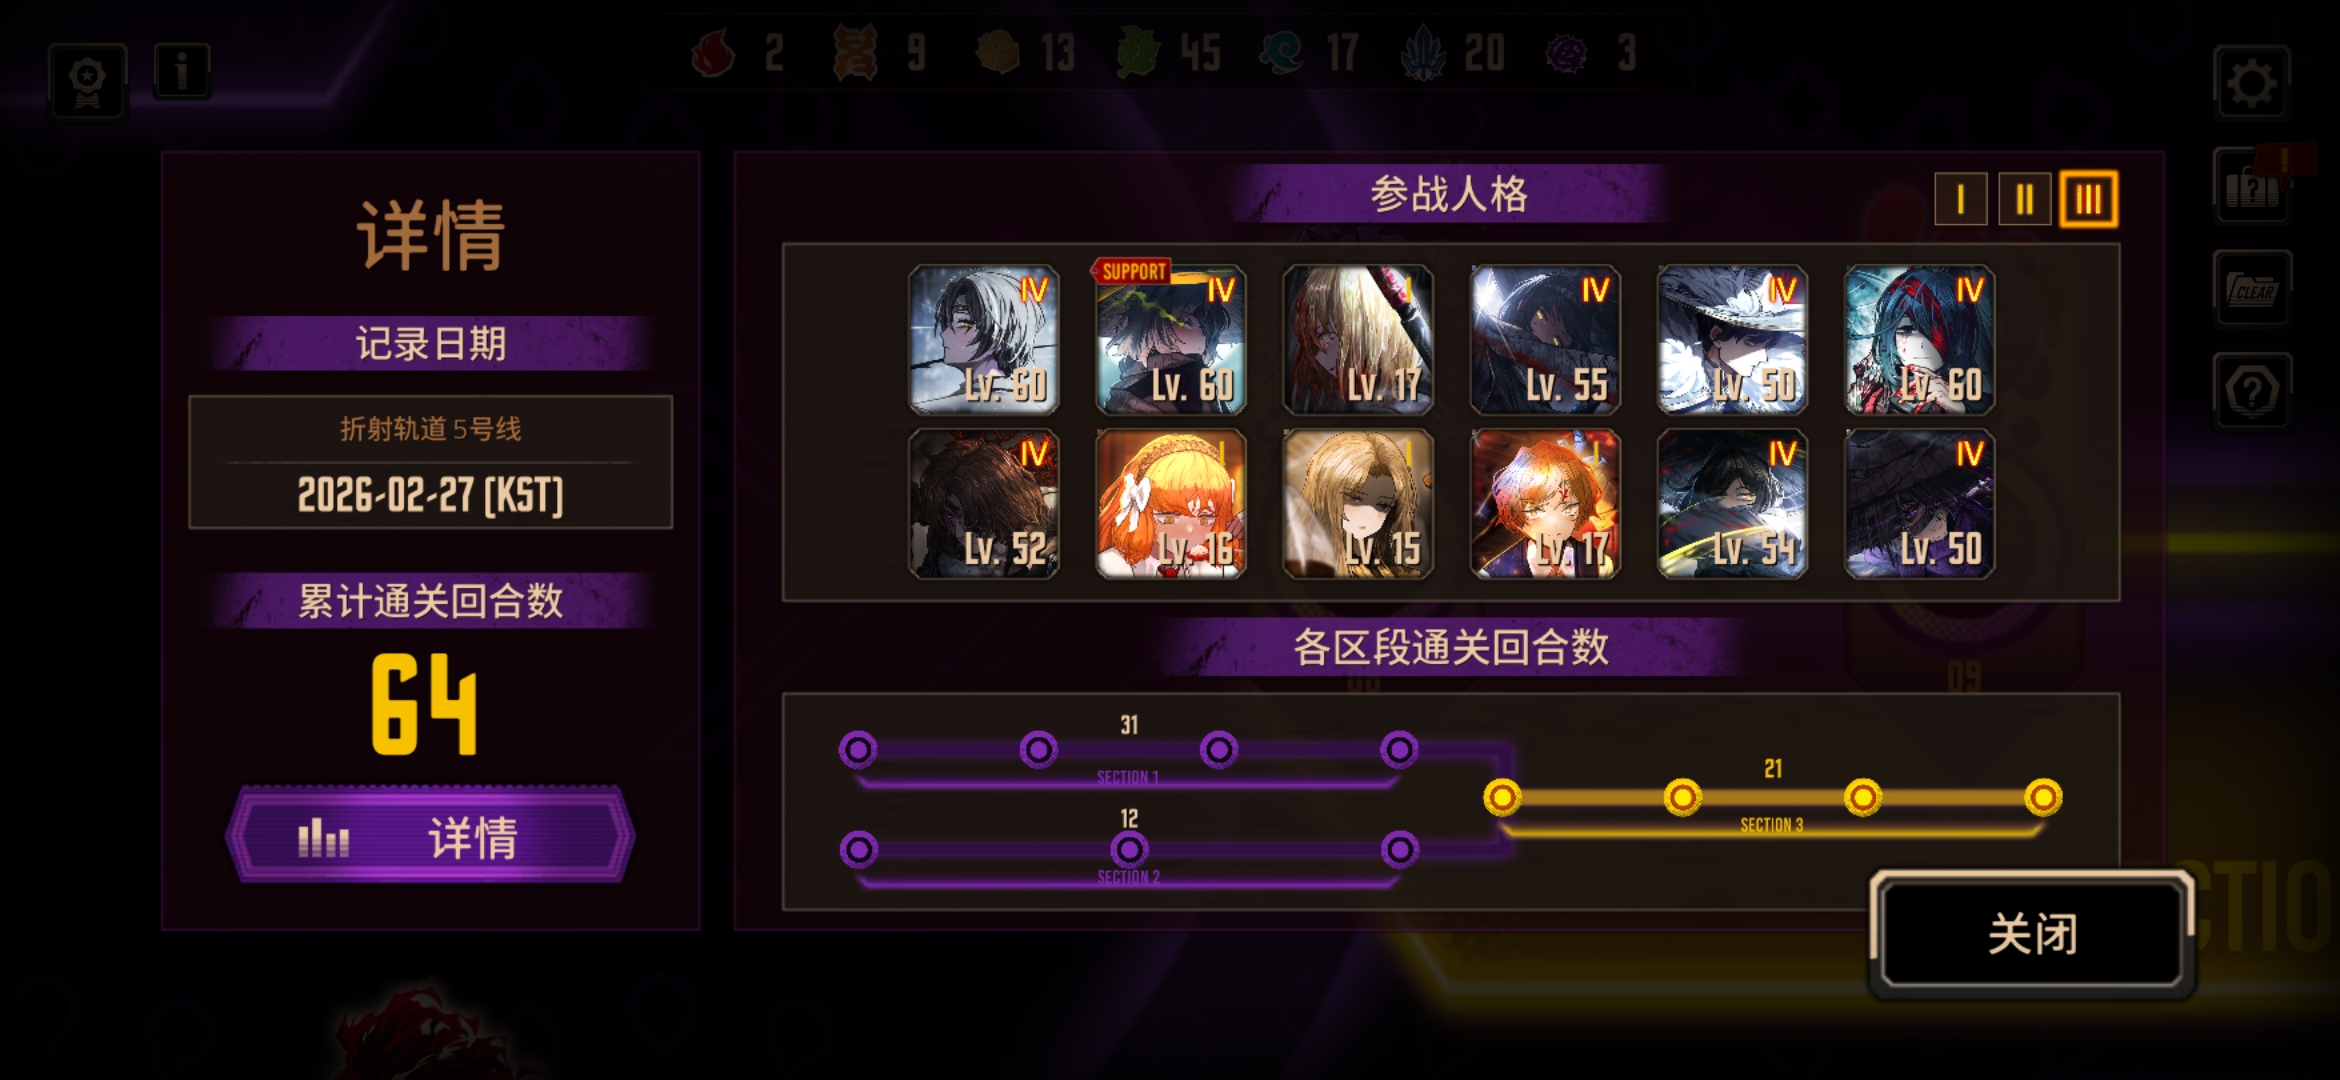Click last yellow node of Section 3
The width and height of the screenshot is (2340, 1080).
(2043, 797)
